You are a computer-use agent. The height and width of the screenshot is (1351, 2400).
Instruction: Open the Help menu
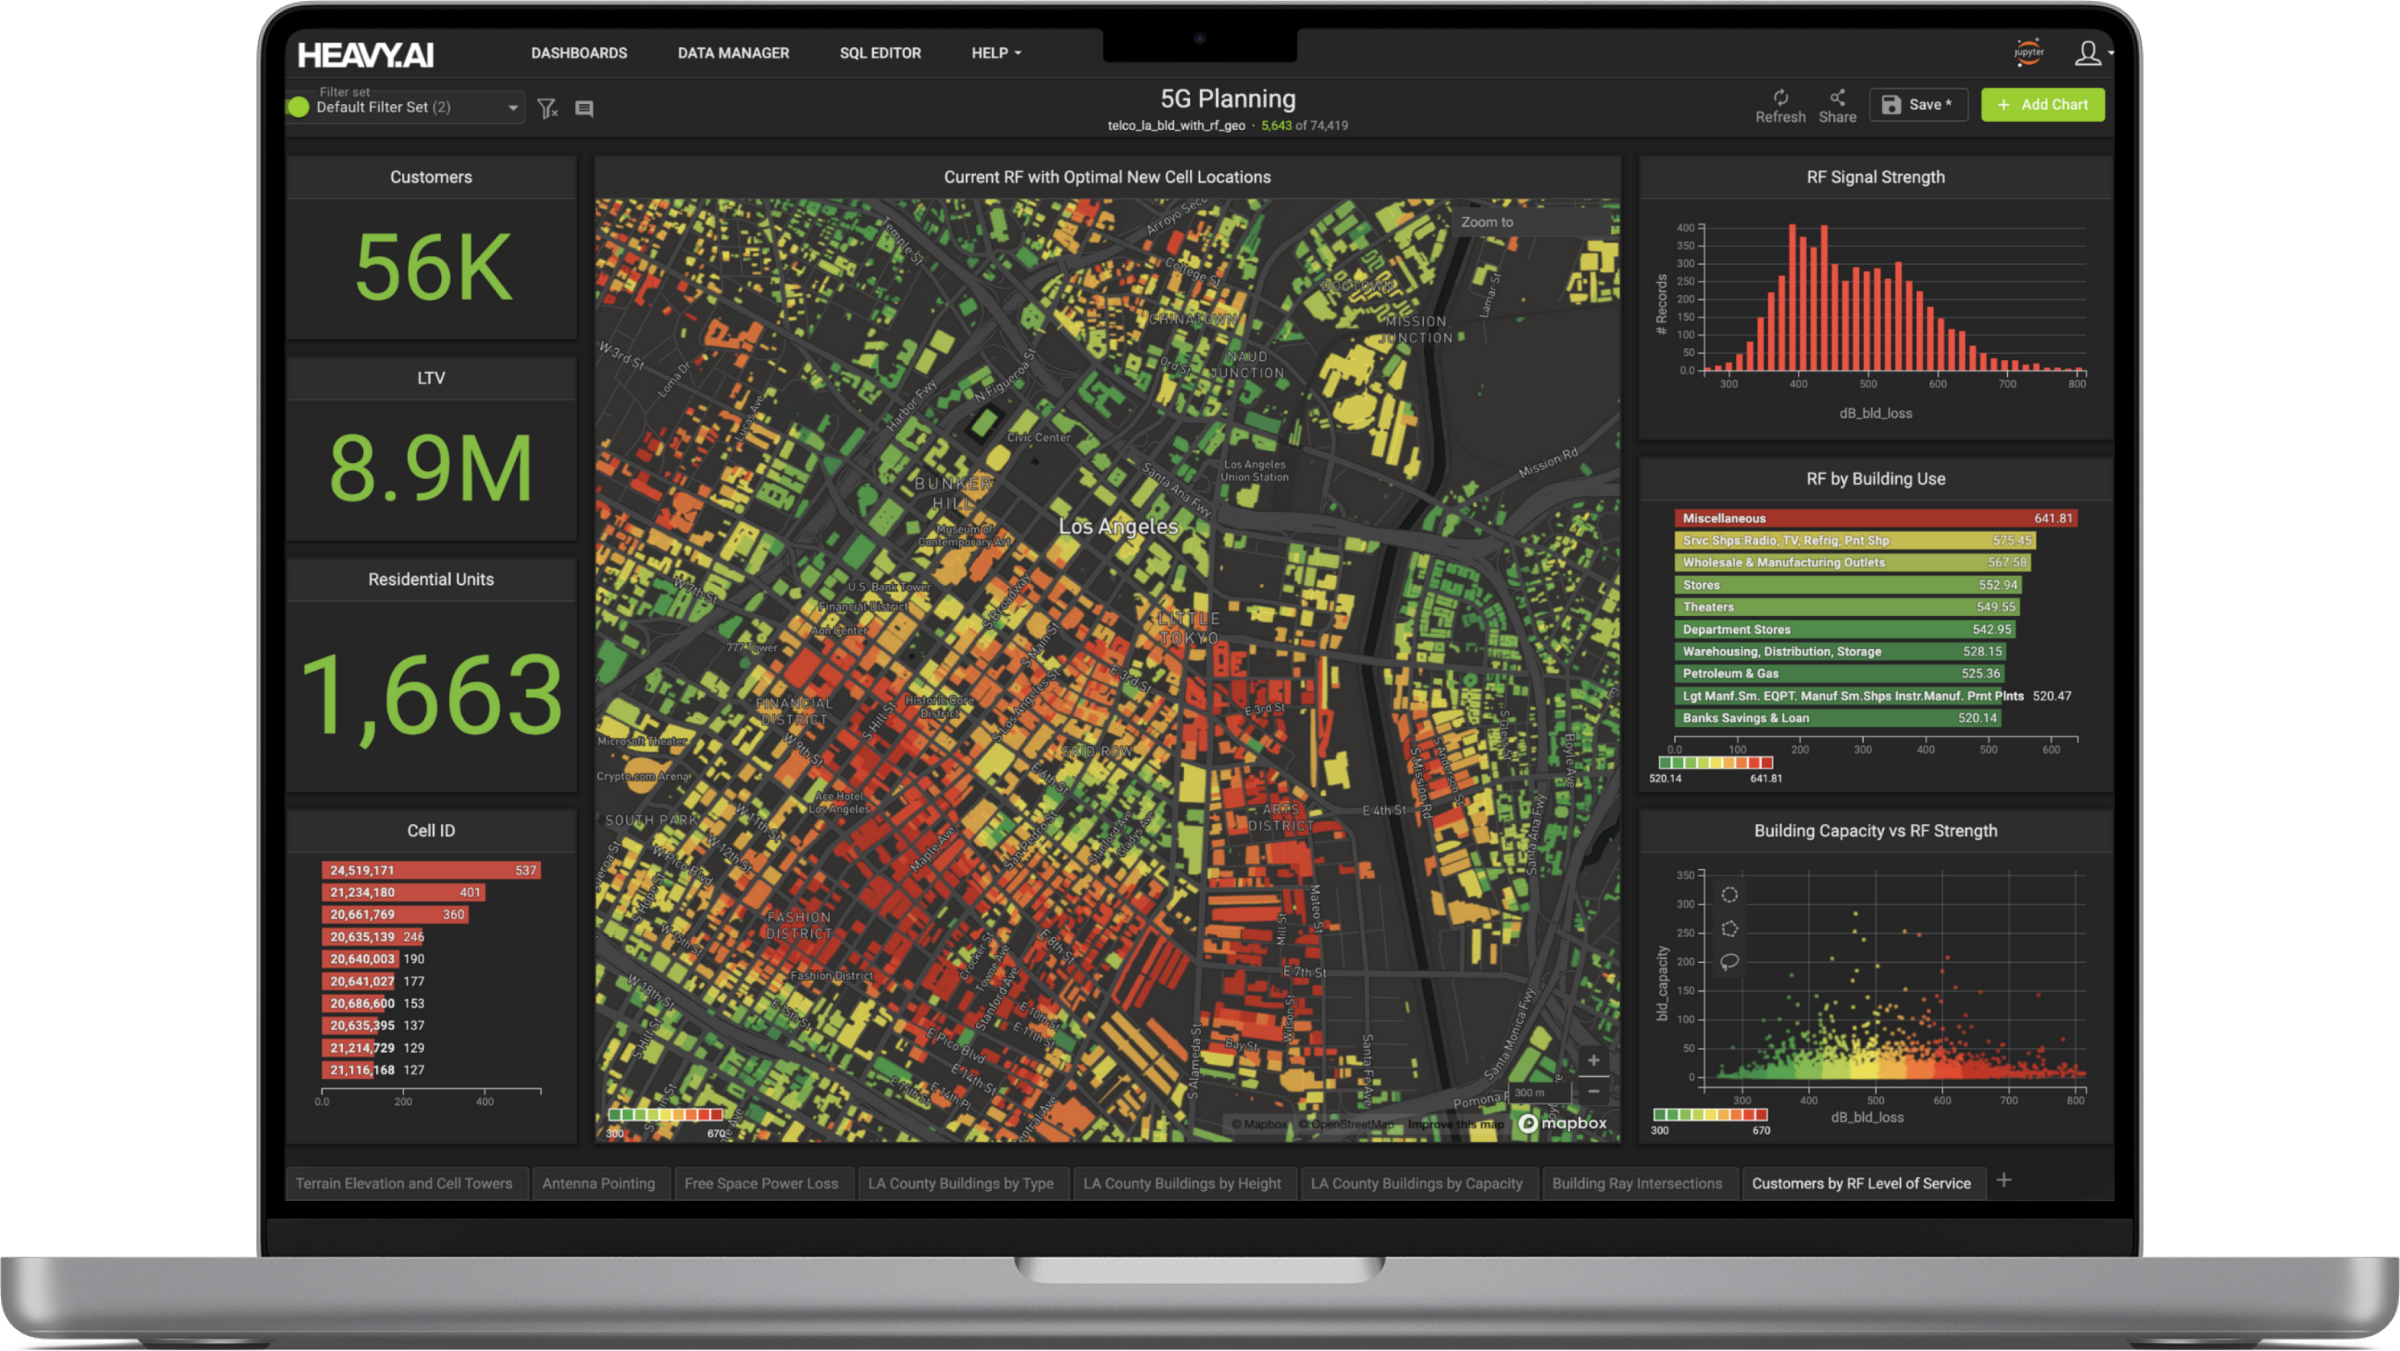tap(996, 53)
